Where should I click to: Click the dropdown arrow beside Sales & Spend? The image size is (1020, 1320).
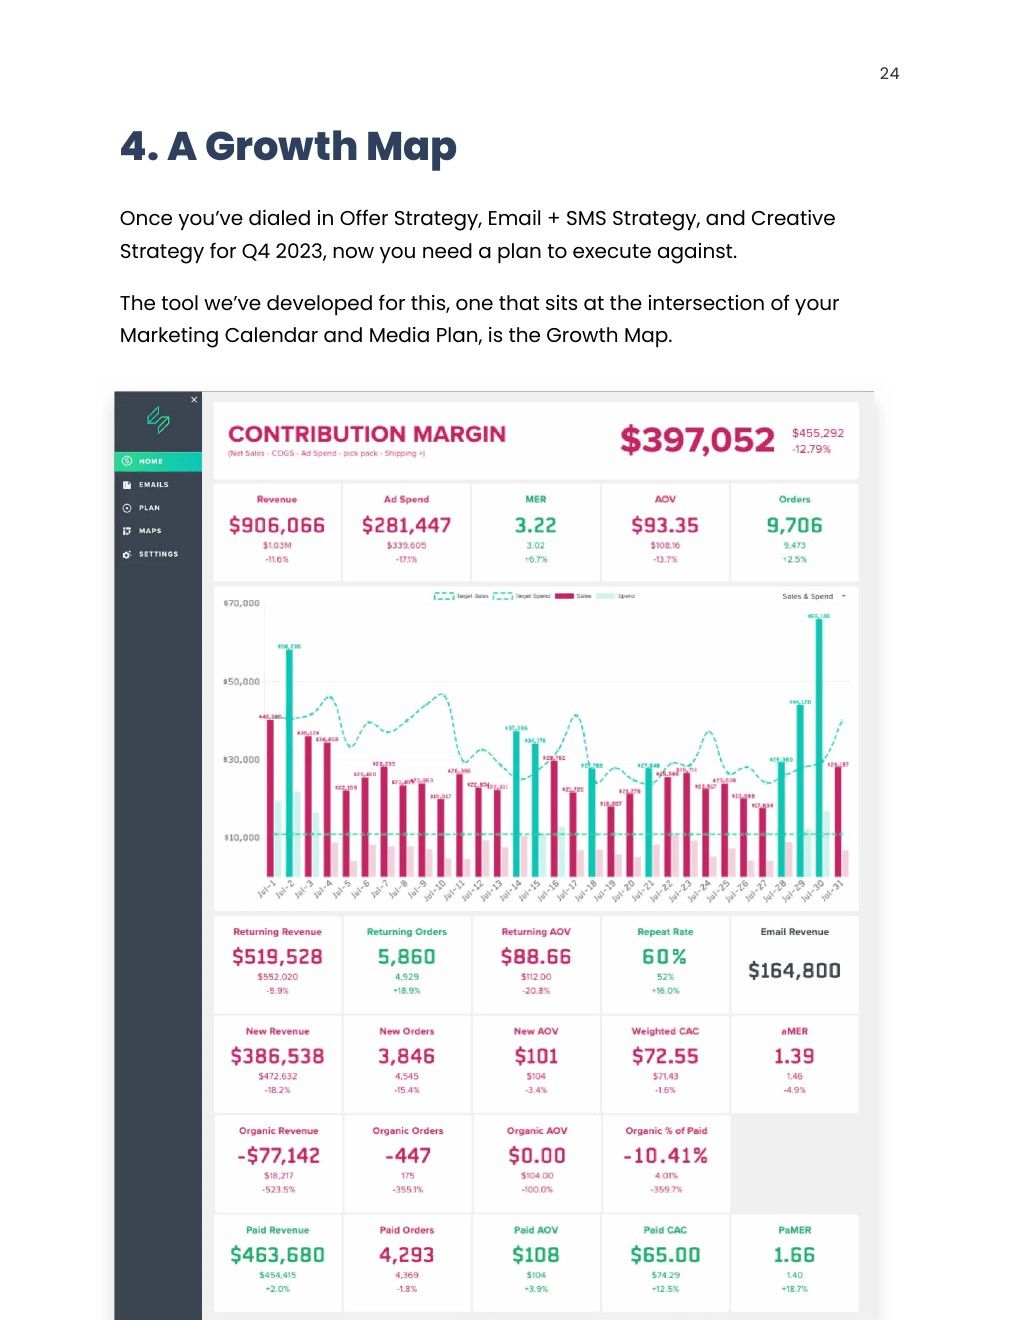pyautogui.click(x=844, y=596)
